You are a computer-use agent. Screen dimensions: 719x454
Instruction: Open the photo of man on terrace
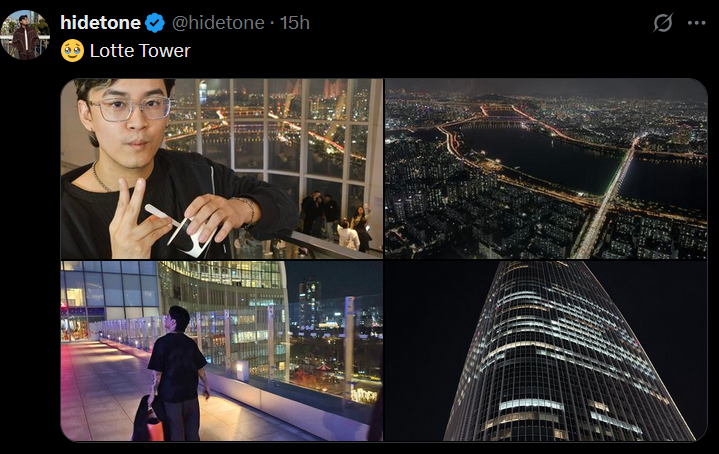tap(222, 351)
